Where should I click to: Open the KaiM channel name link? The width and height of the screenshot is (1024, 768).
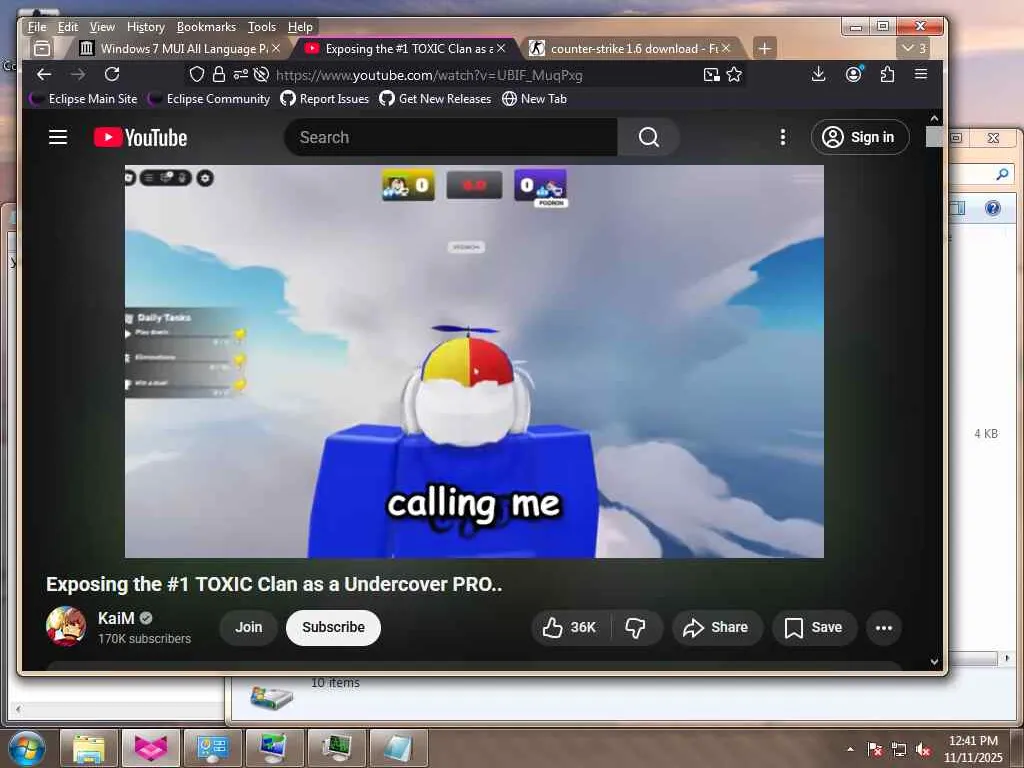pos(116,618)
